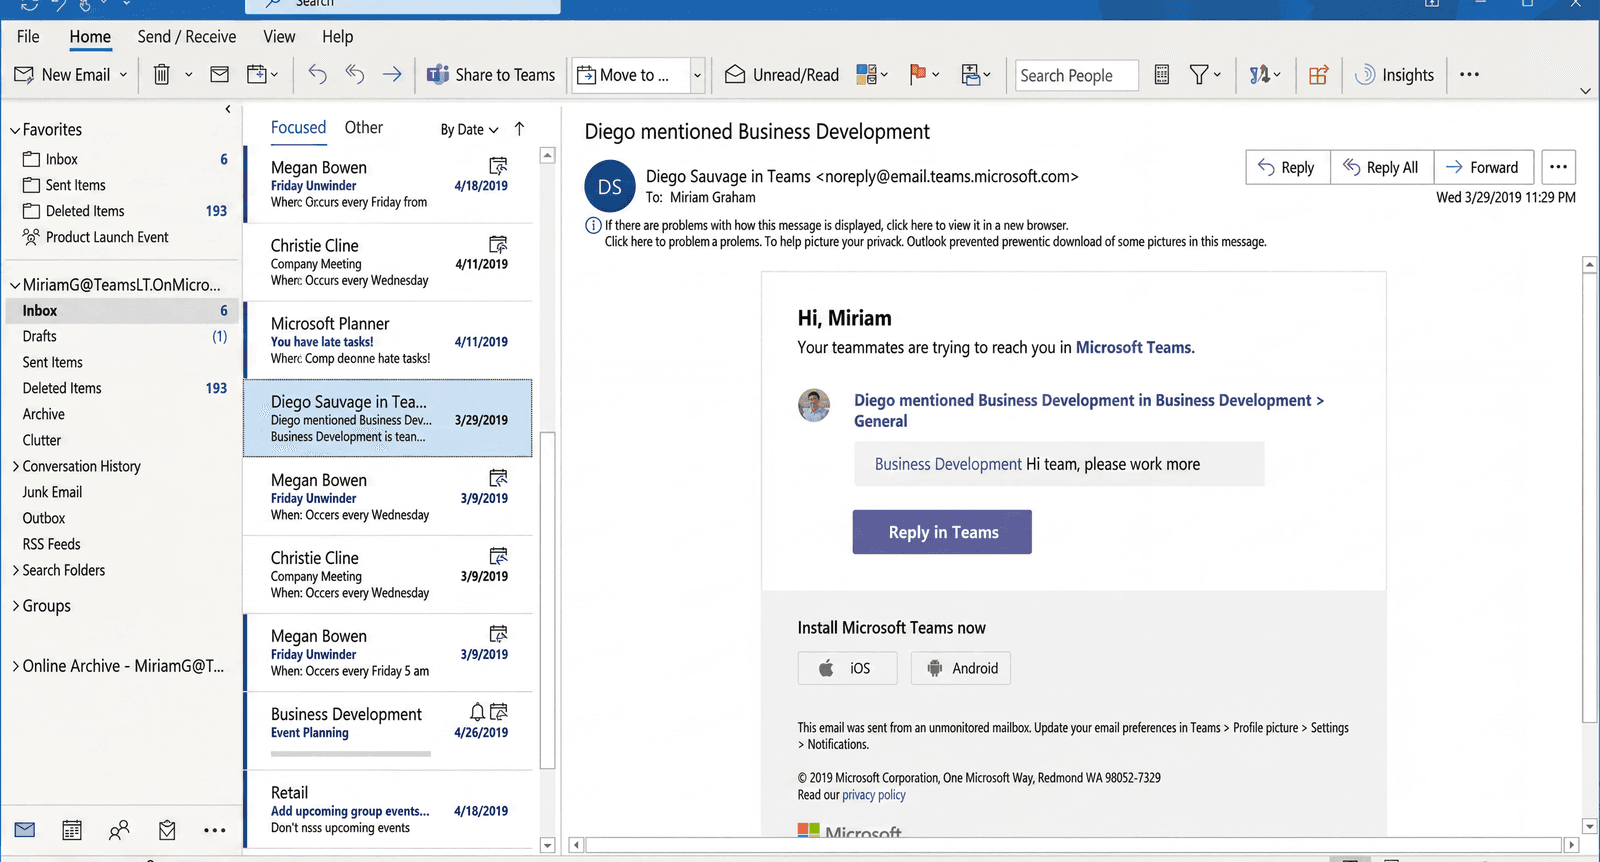Switch to People view in bottom navigation
This screenshot has height=862, width=1600.
click(119, 830)
